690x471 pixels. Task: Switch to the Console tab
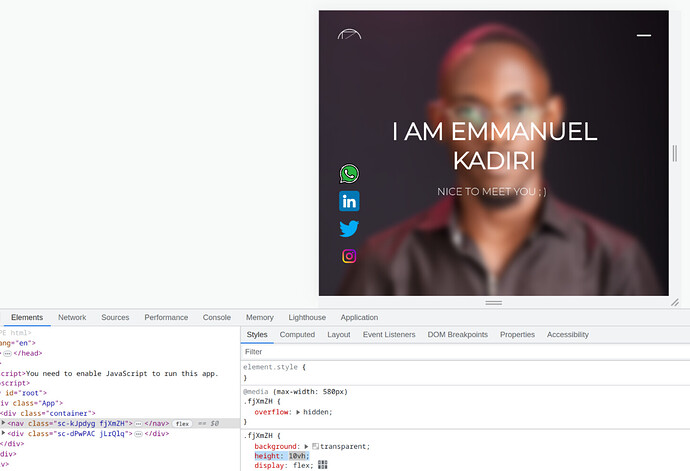pos(217,317)
